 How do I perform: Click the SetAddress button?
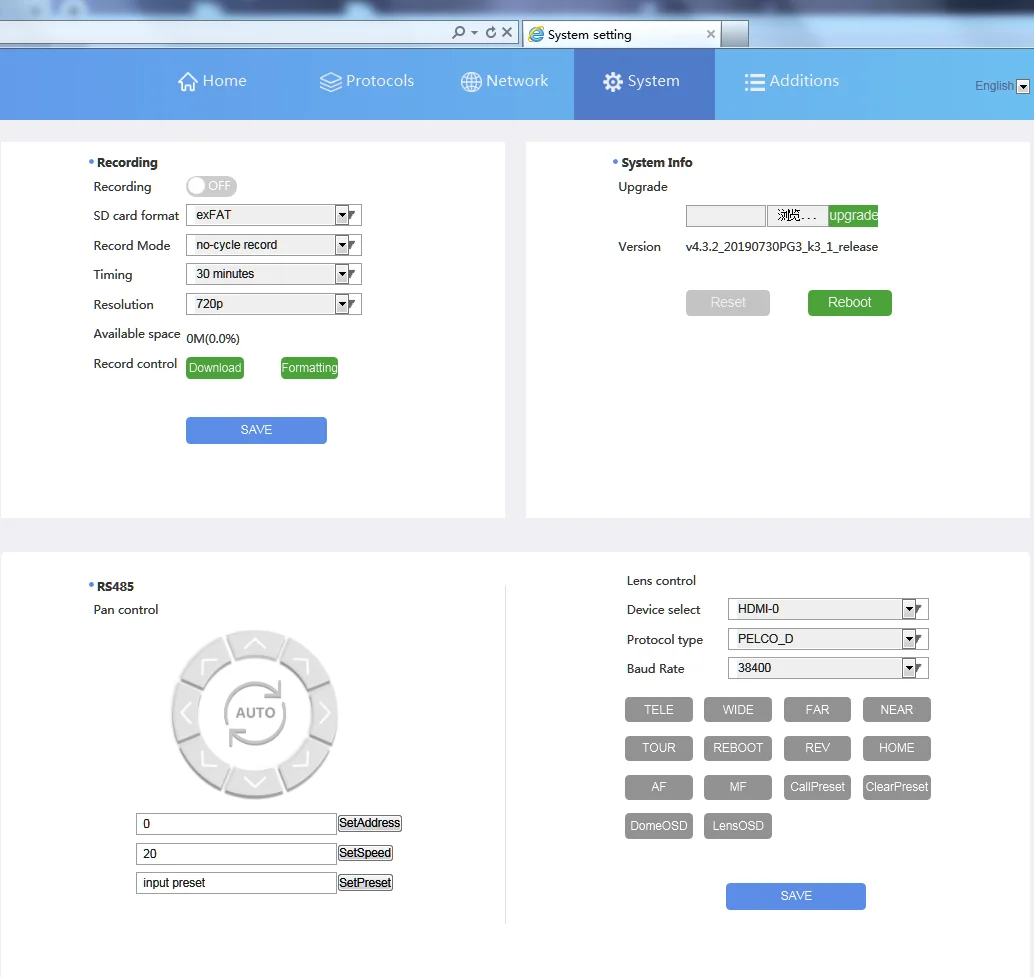pos(369,823)
